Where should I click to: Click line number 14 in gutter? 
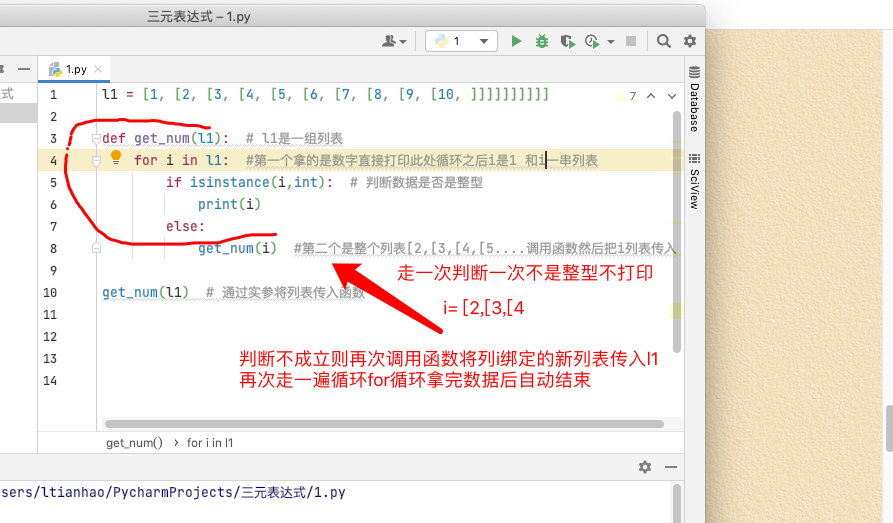tap(50, 381)
